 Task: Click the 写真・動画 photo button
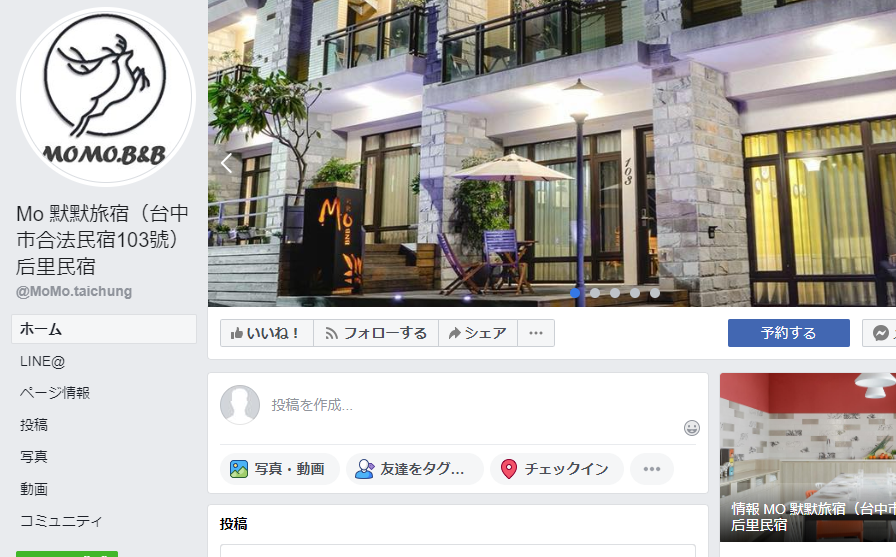click(x=279, y=469)
